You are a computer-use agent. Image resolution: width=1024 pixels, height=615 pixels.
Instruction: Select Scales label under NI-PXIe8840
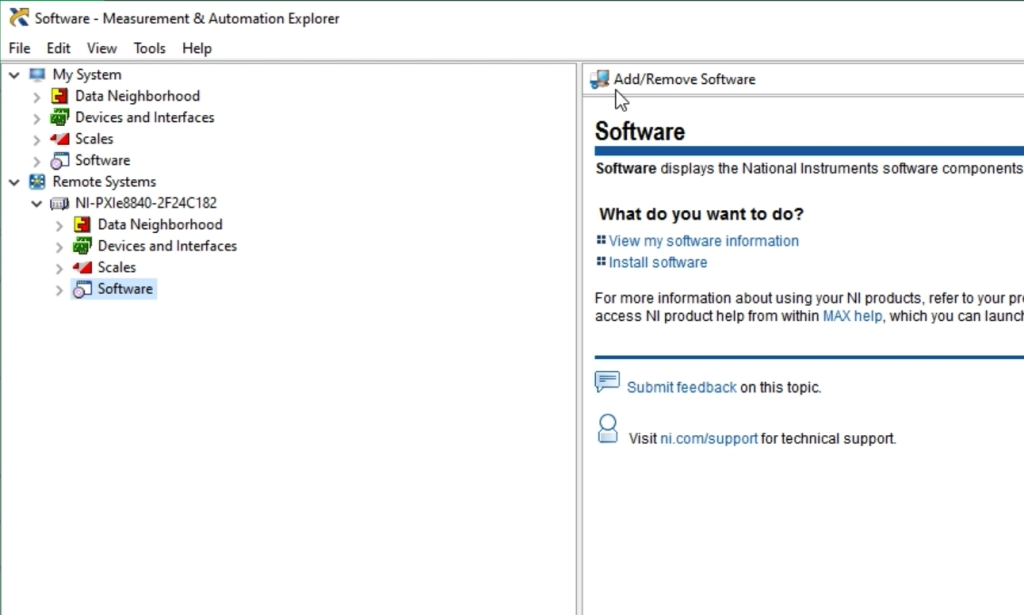coord(117,268)
